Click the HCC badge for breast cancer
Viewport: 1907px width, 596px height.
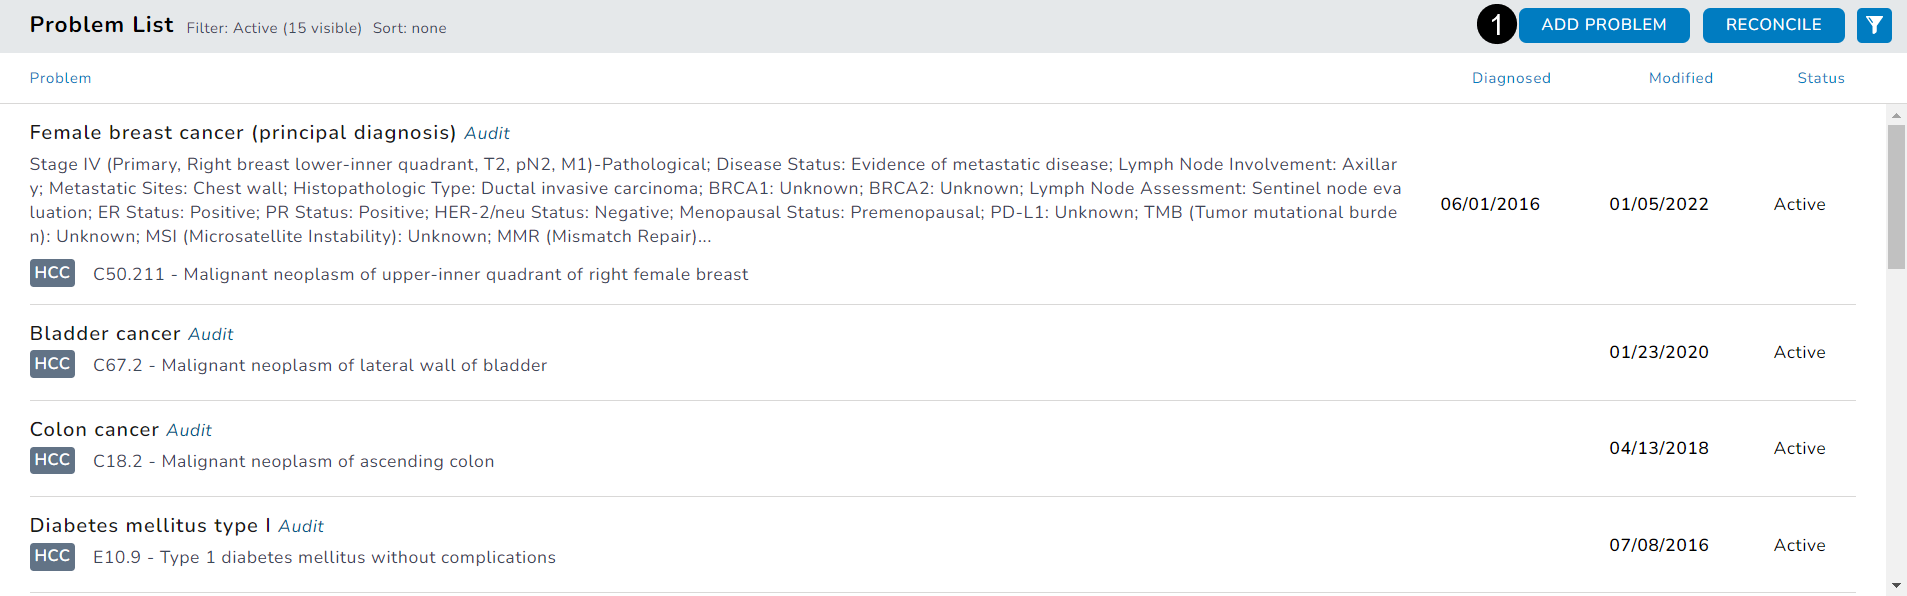click(x=52, y=273)
